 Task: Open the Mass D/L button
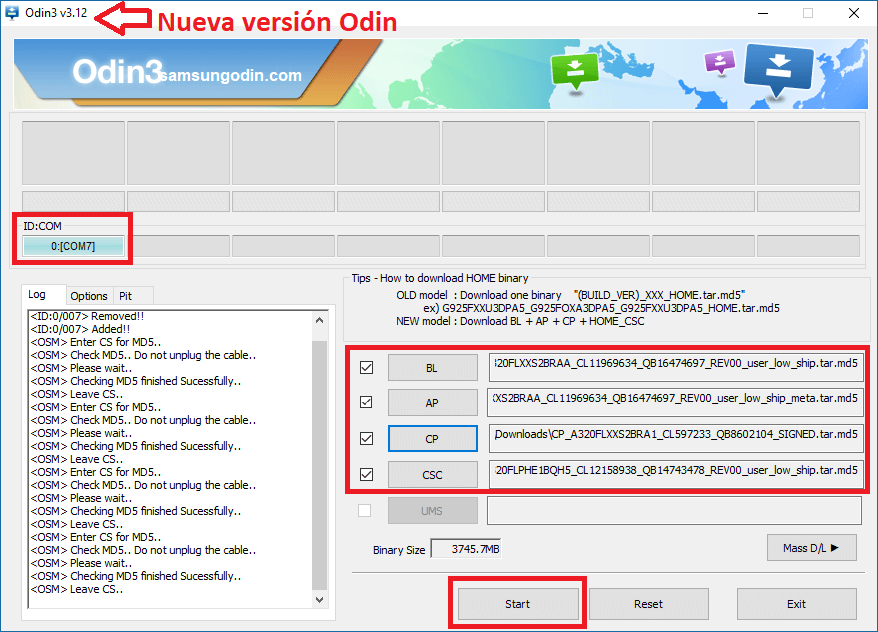(811, 547)
